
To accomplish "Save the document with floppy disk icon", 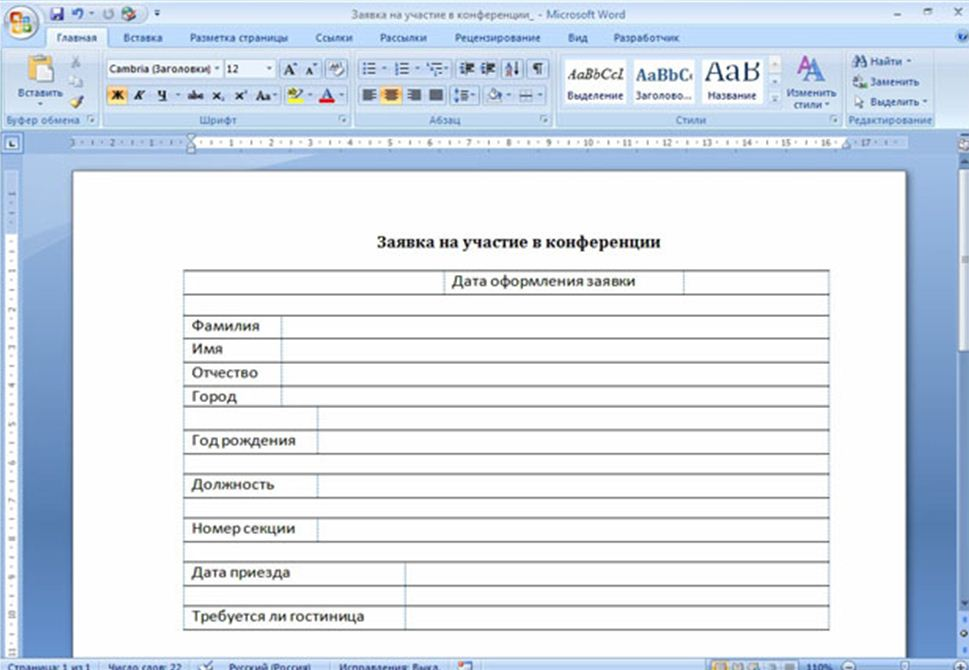I will click(57, 14).
